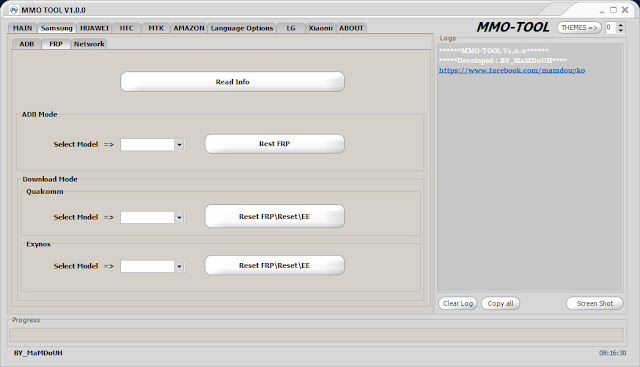Select the HTC tab
This screenshot has height=367, width=640.
pyautogui.click(x=127, y=28)
